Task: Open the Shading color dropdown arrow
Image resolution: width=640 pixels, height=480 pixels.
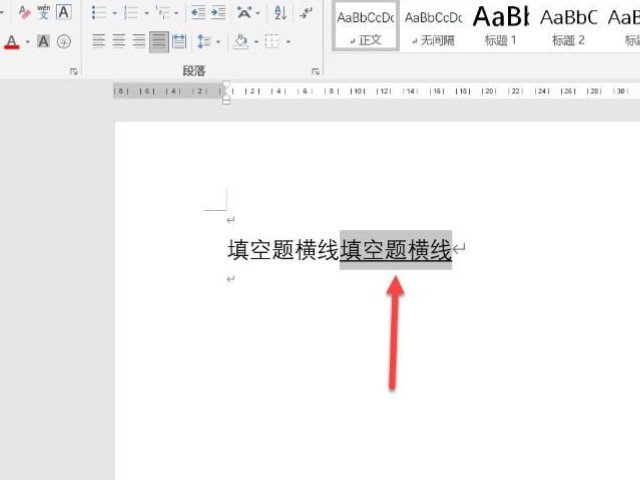Action: pyautogui.click(x=256, y=42)
